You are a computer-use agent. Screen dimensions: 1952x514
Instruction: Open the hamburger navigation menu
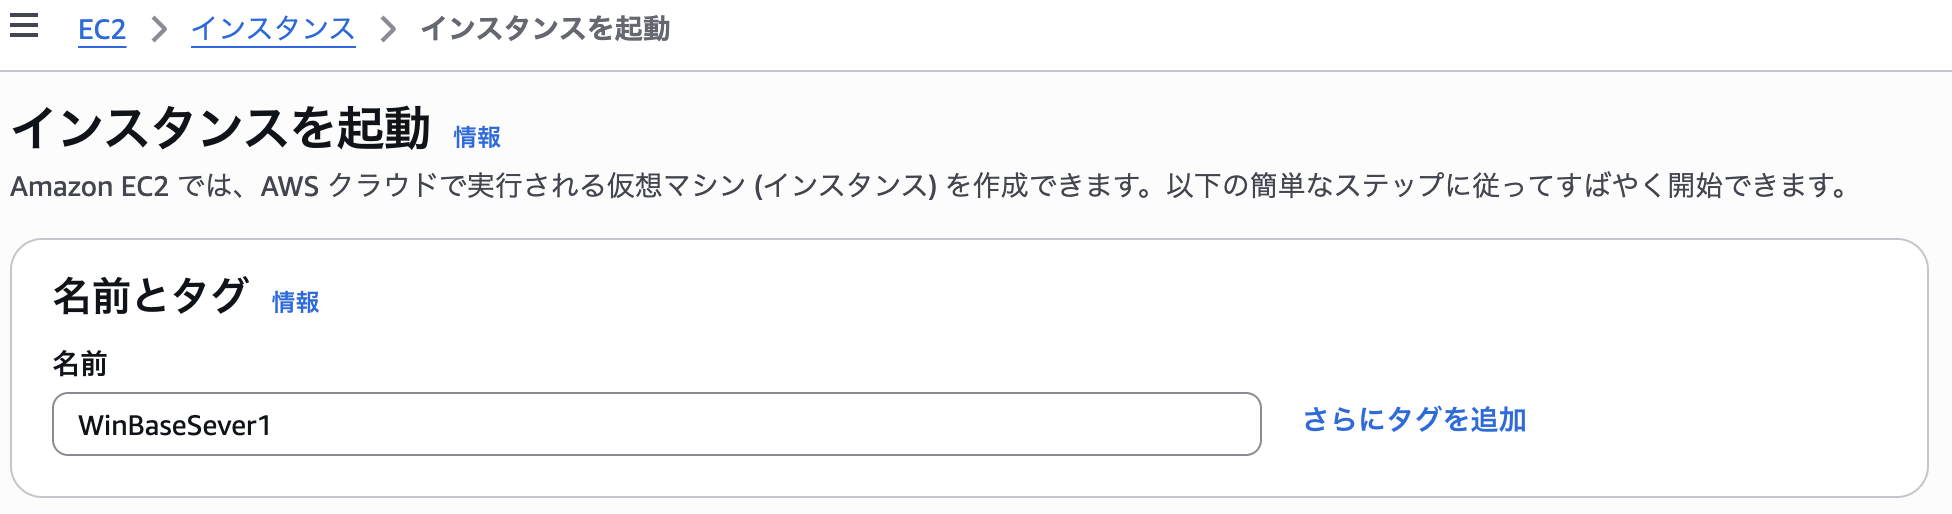point(24,27)
